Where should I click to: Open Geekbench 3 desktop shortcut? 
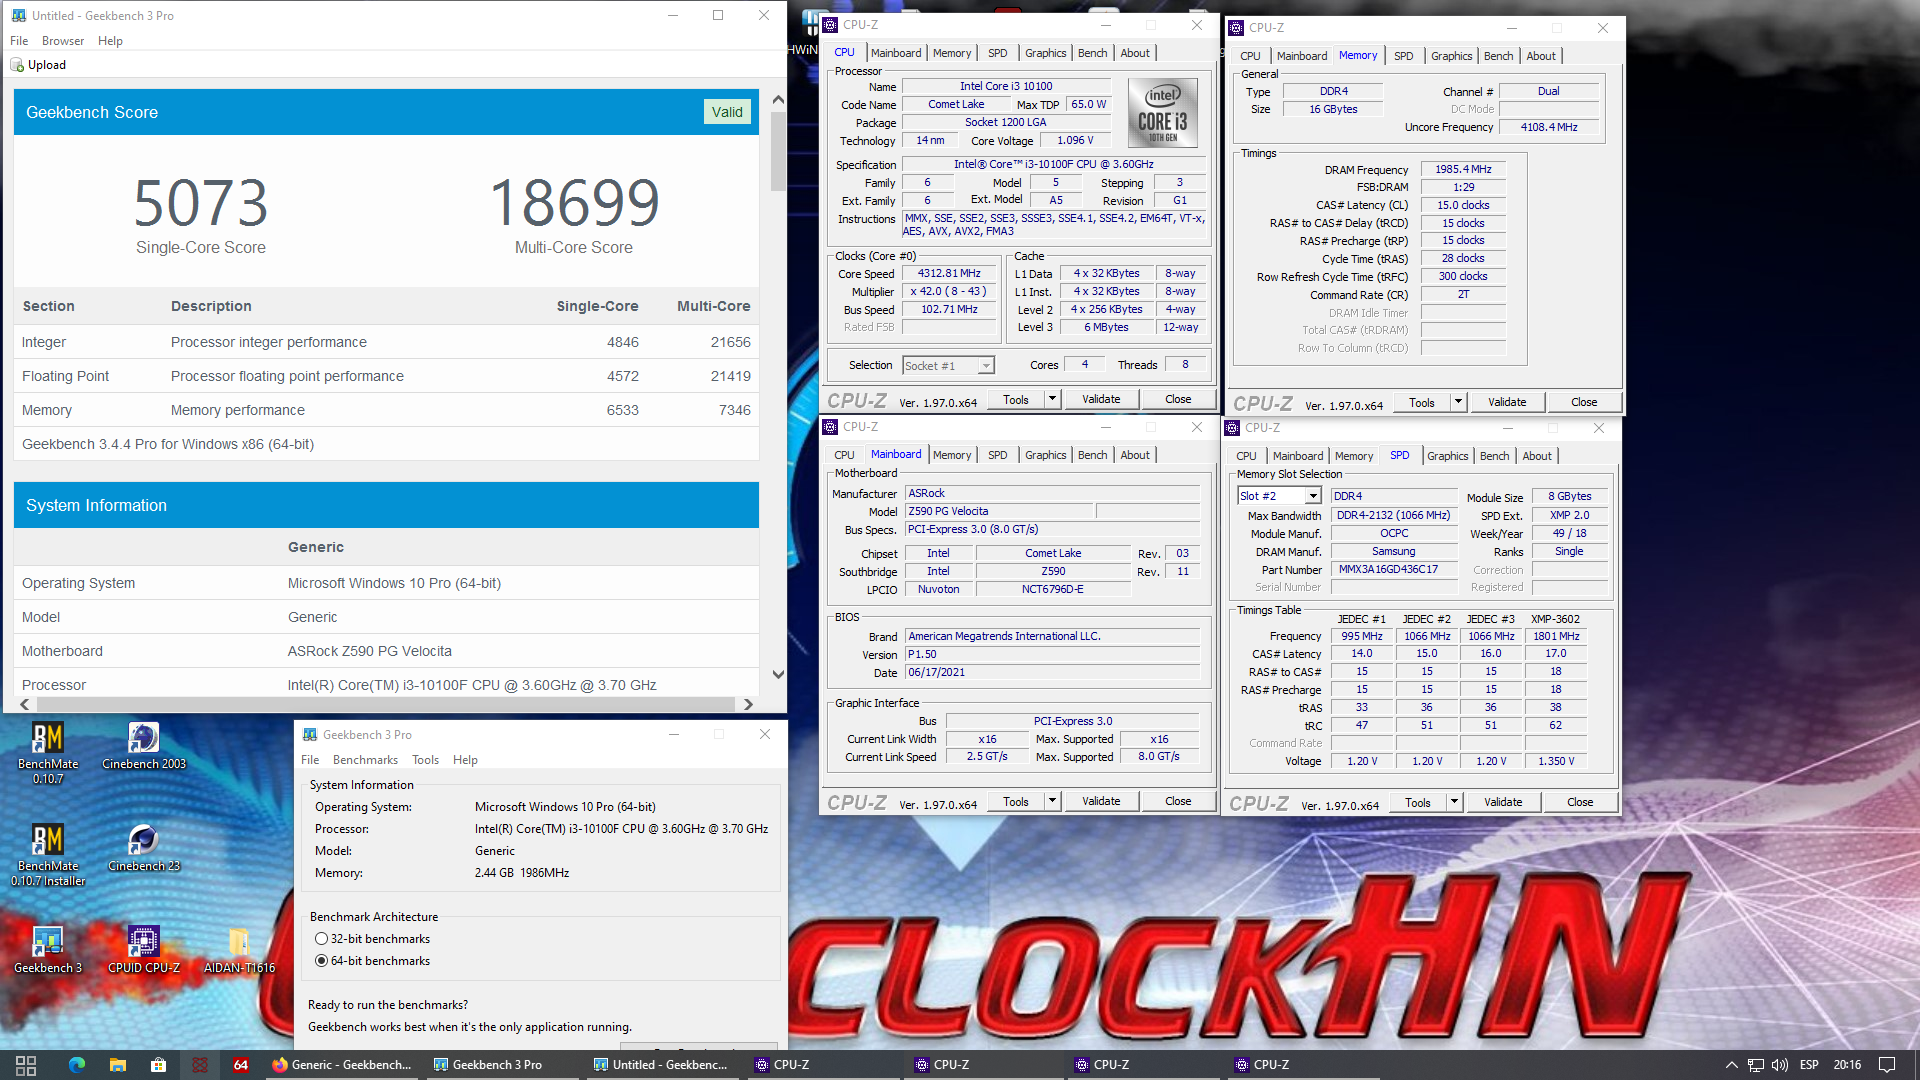47,950
